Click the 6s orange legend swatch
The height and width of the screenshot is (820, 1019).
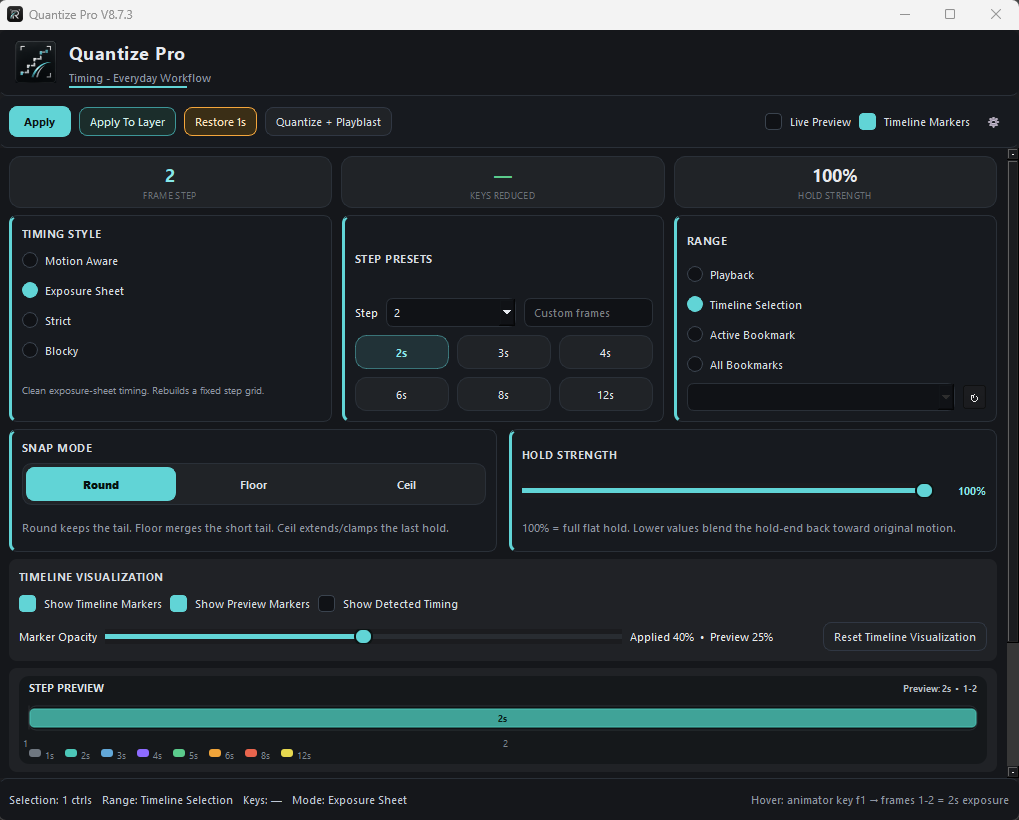tap(214, 753)
